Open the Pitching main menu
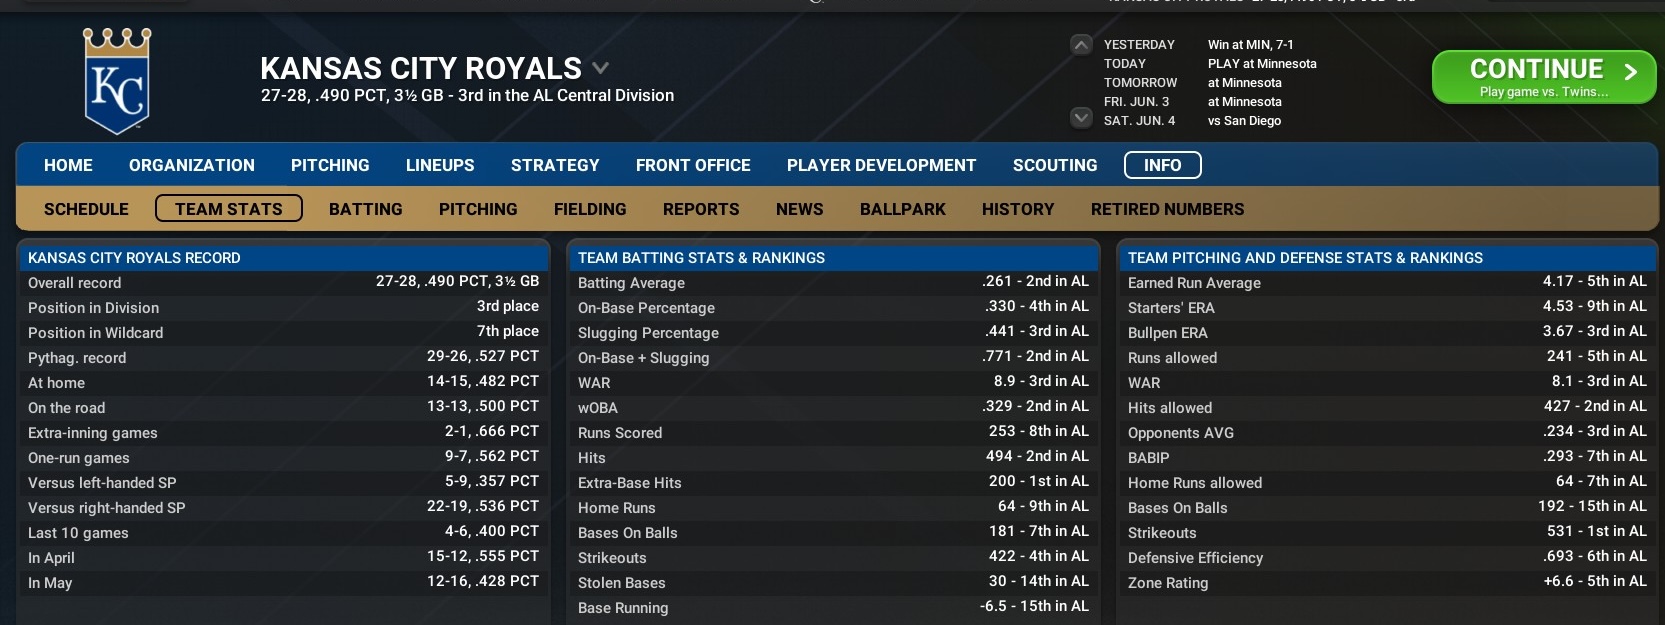 pos(330,165)
